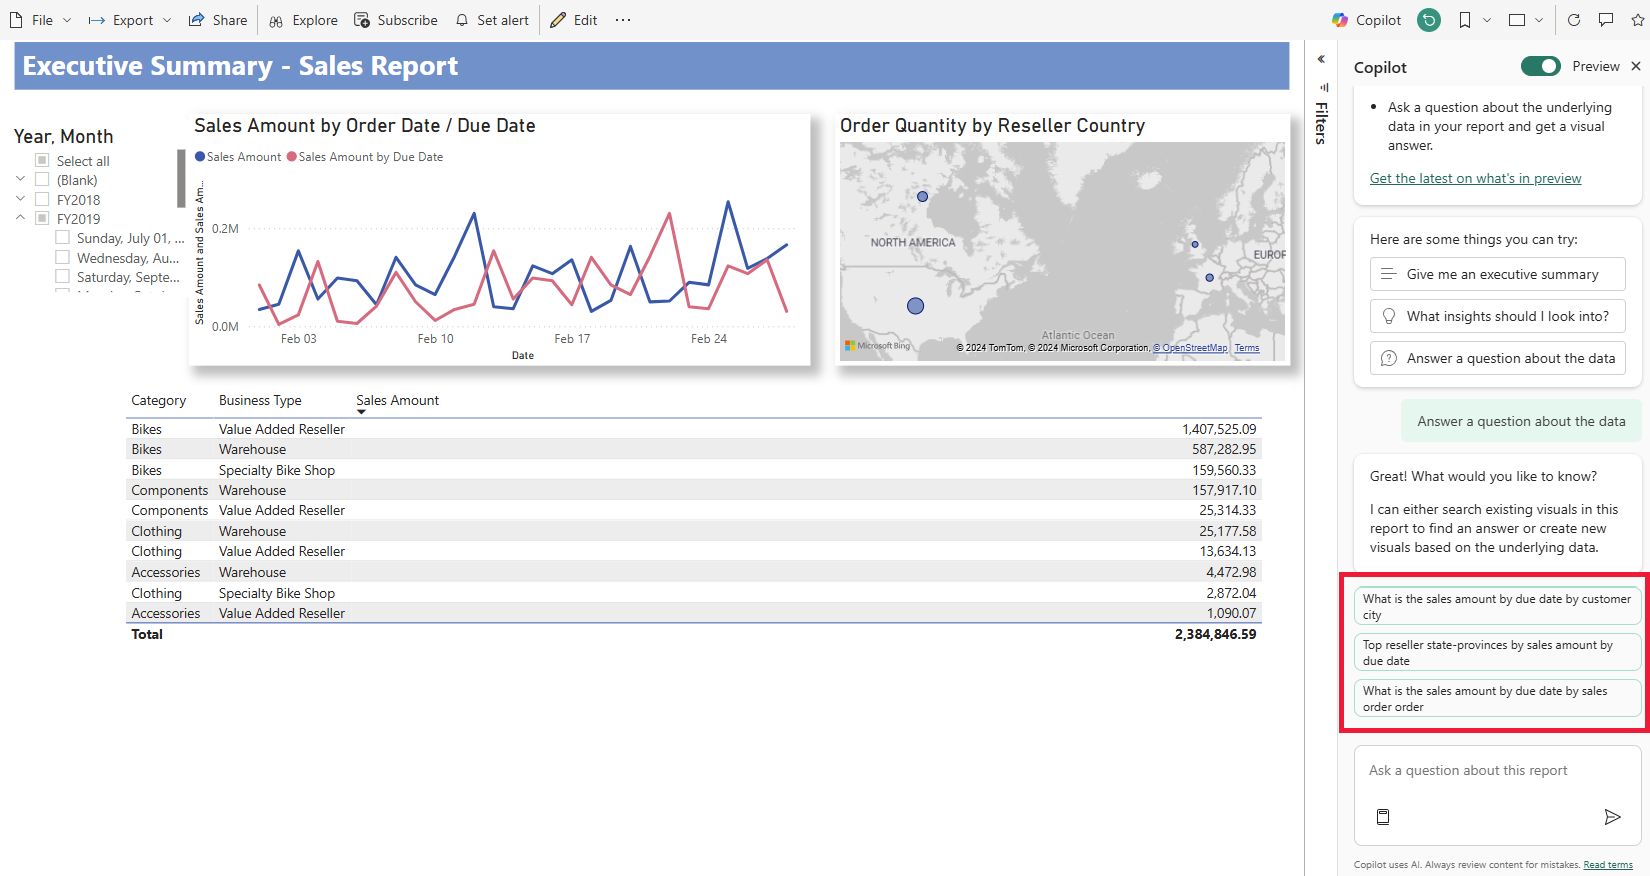The height and width of the screenshot is (876, 1650).
Task: Toggle the Copilot Preview switch
Action: pyautogui.click(x=1541, y=66)
